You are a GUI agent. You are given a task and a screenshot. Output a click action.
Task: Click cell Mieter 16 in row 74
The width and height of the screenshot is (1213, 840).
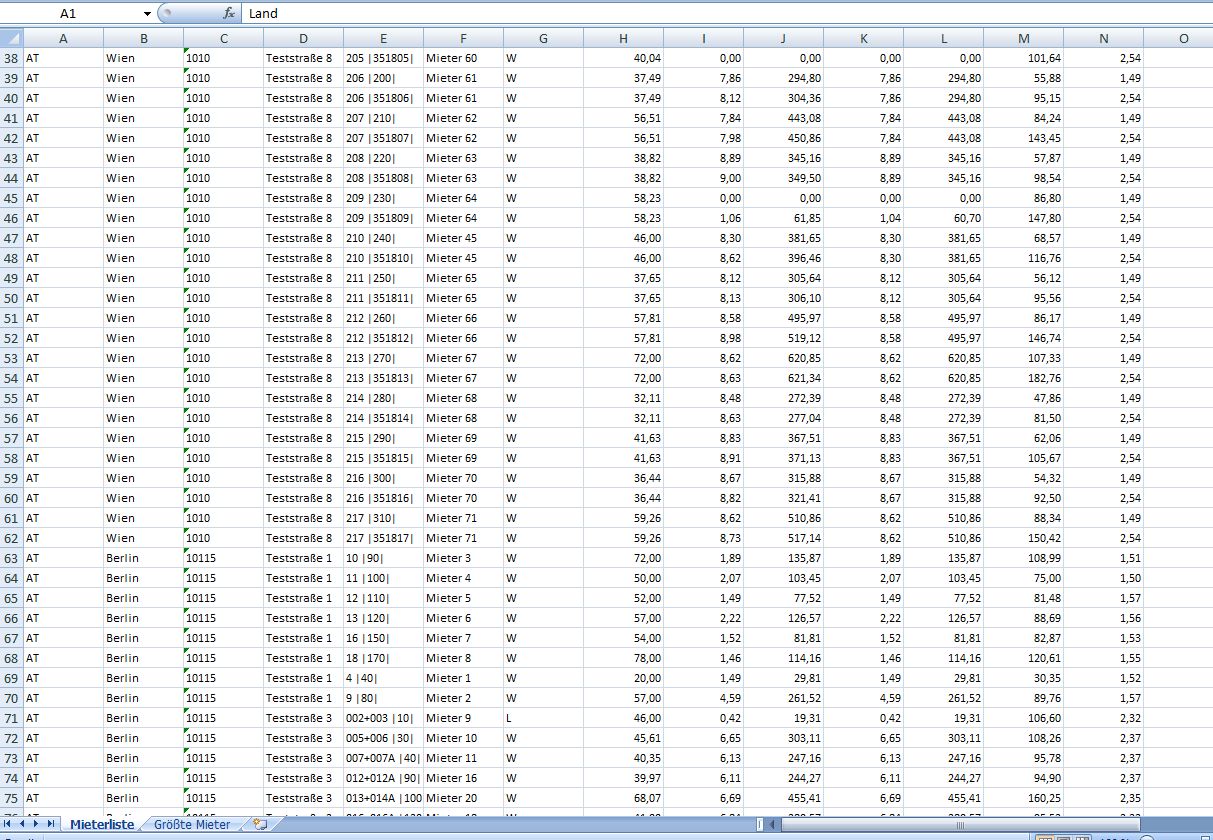click(463, 778)
